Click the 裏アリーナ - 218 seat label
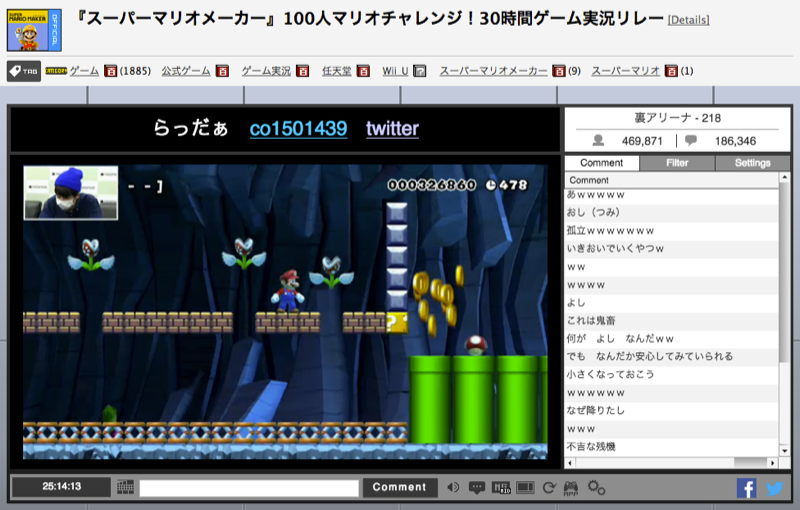Viewport: 800px width, 510px height. point(677,118)
